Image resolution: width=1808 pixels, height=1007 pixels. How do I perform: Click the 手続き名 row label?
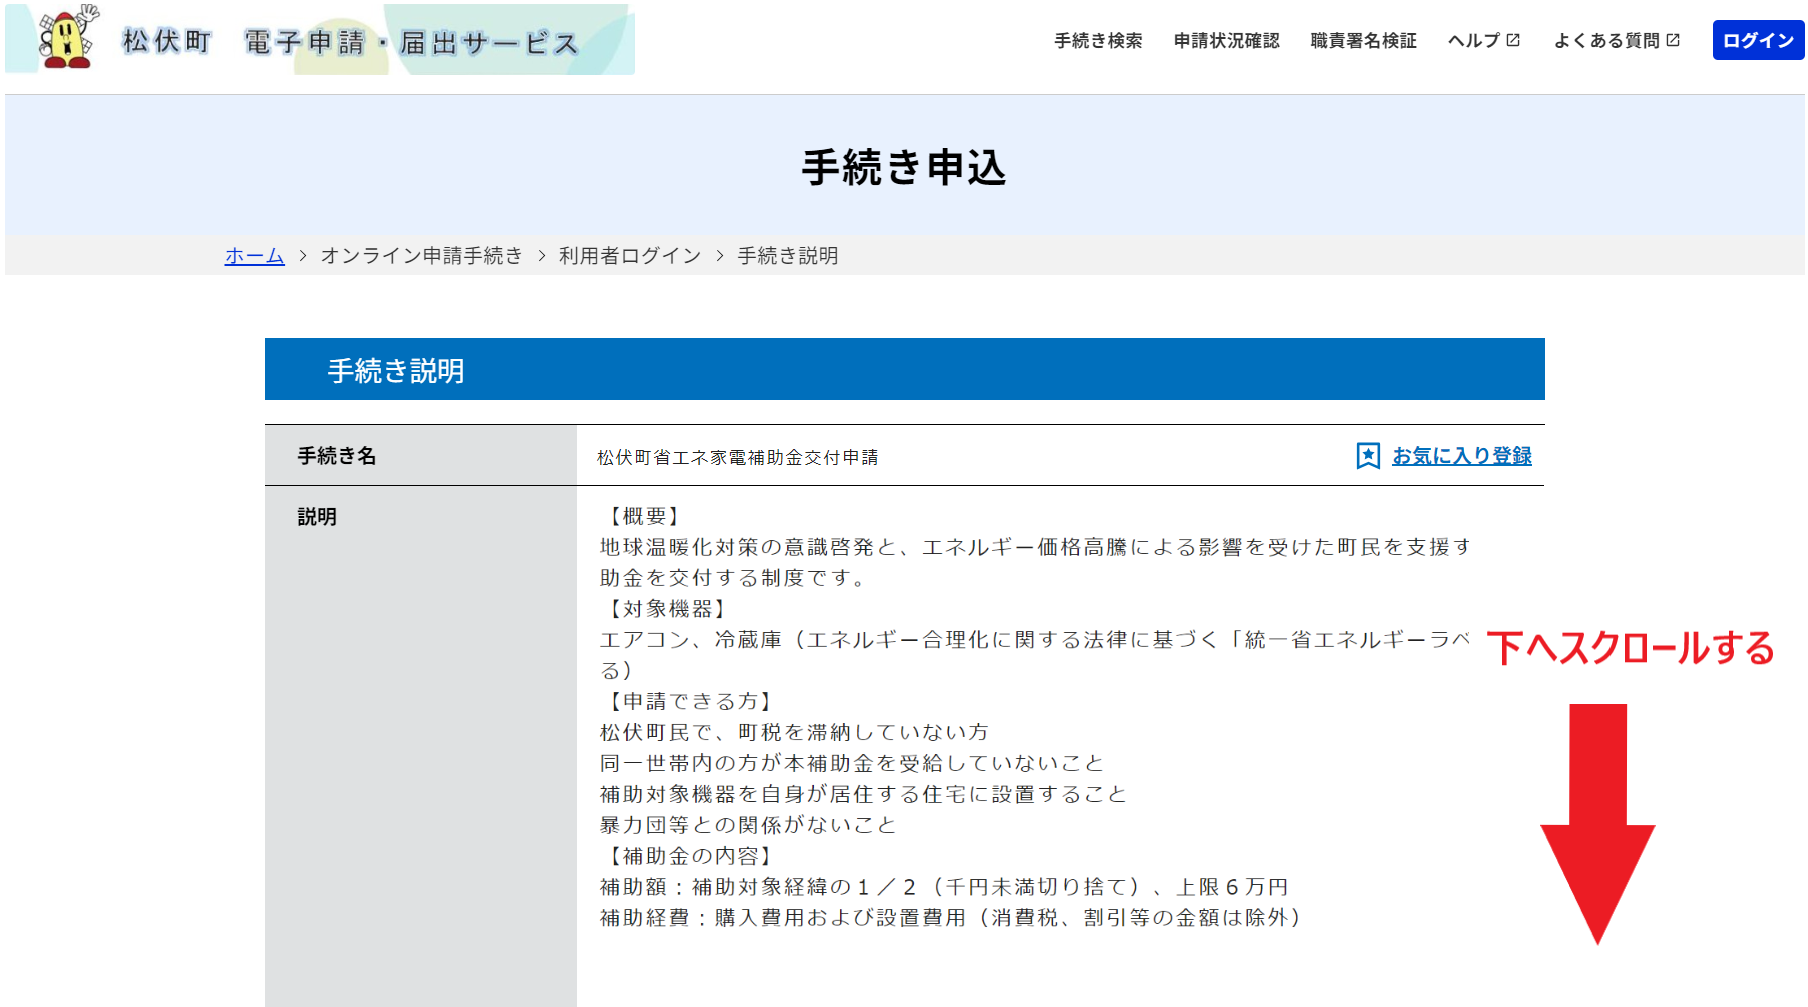[x=337, y=456]
